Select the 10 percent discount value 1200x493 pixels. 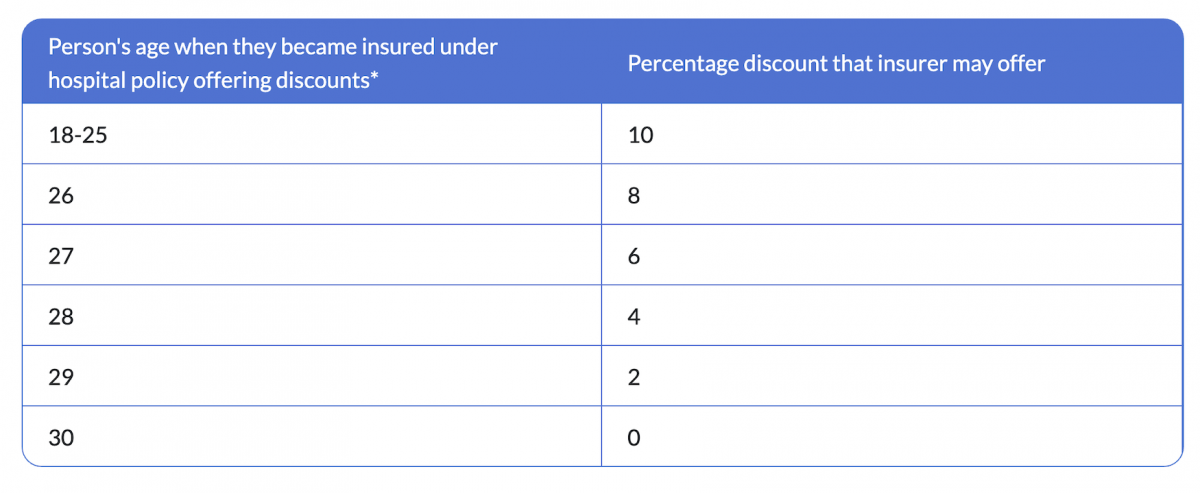tap(640, 135)
